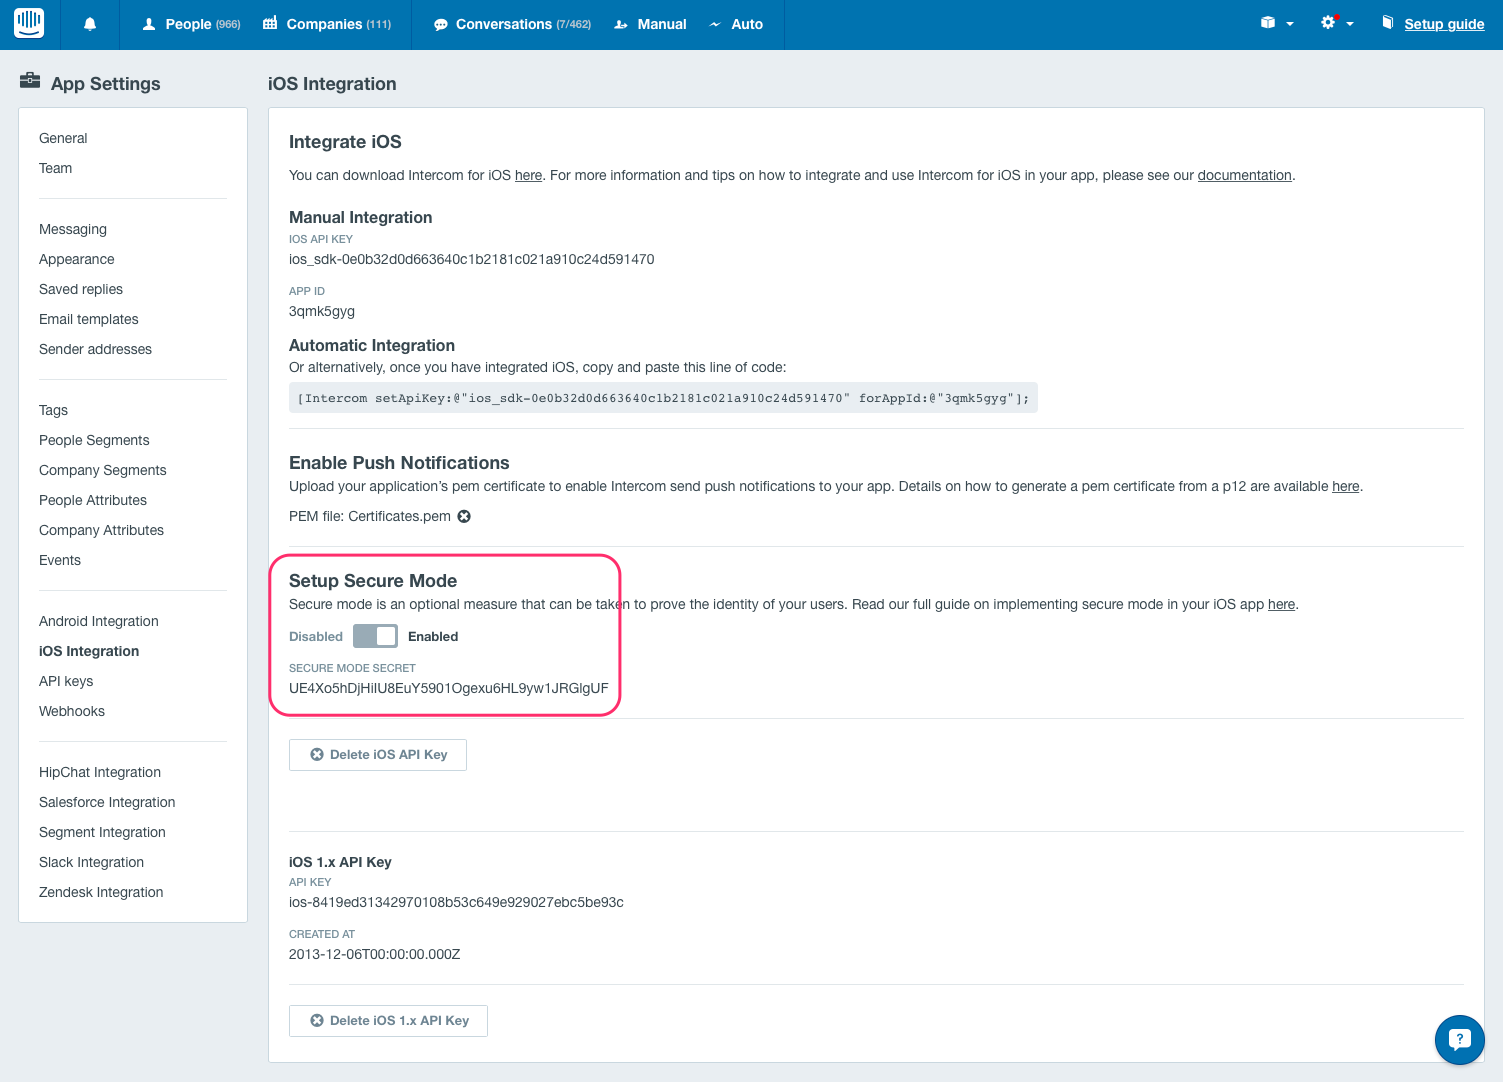
Task: Click the Intercom logo icon
Action: click(x=29, y=22)
